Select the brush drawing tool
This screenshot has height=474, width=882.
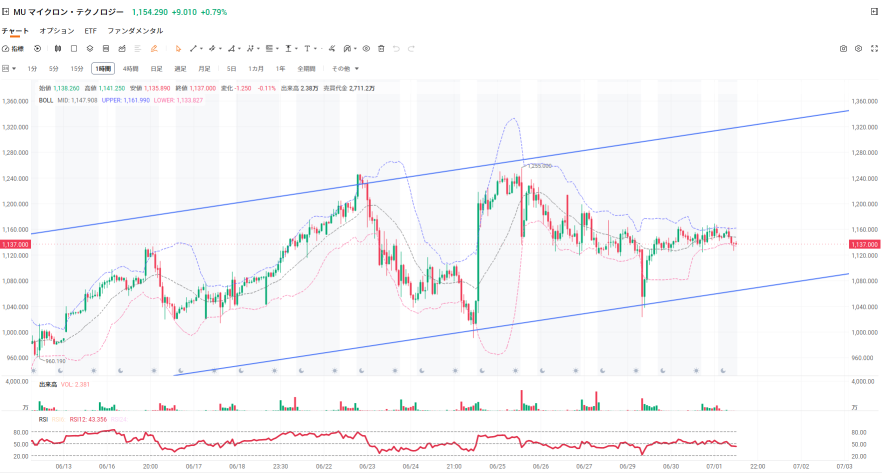coord(212,49)
